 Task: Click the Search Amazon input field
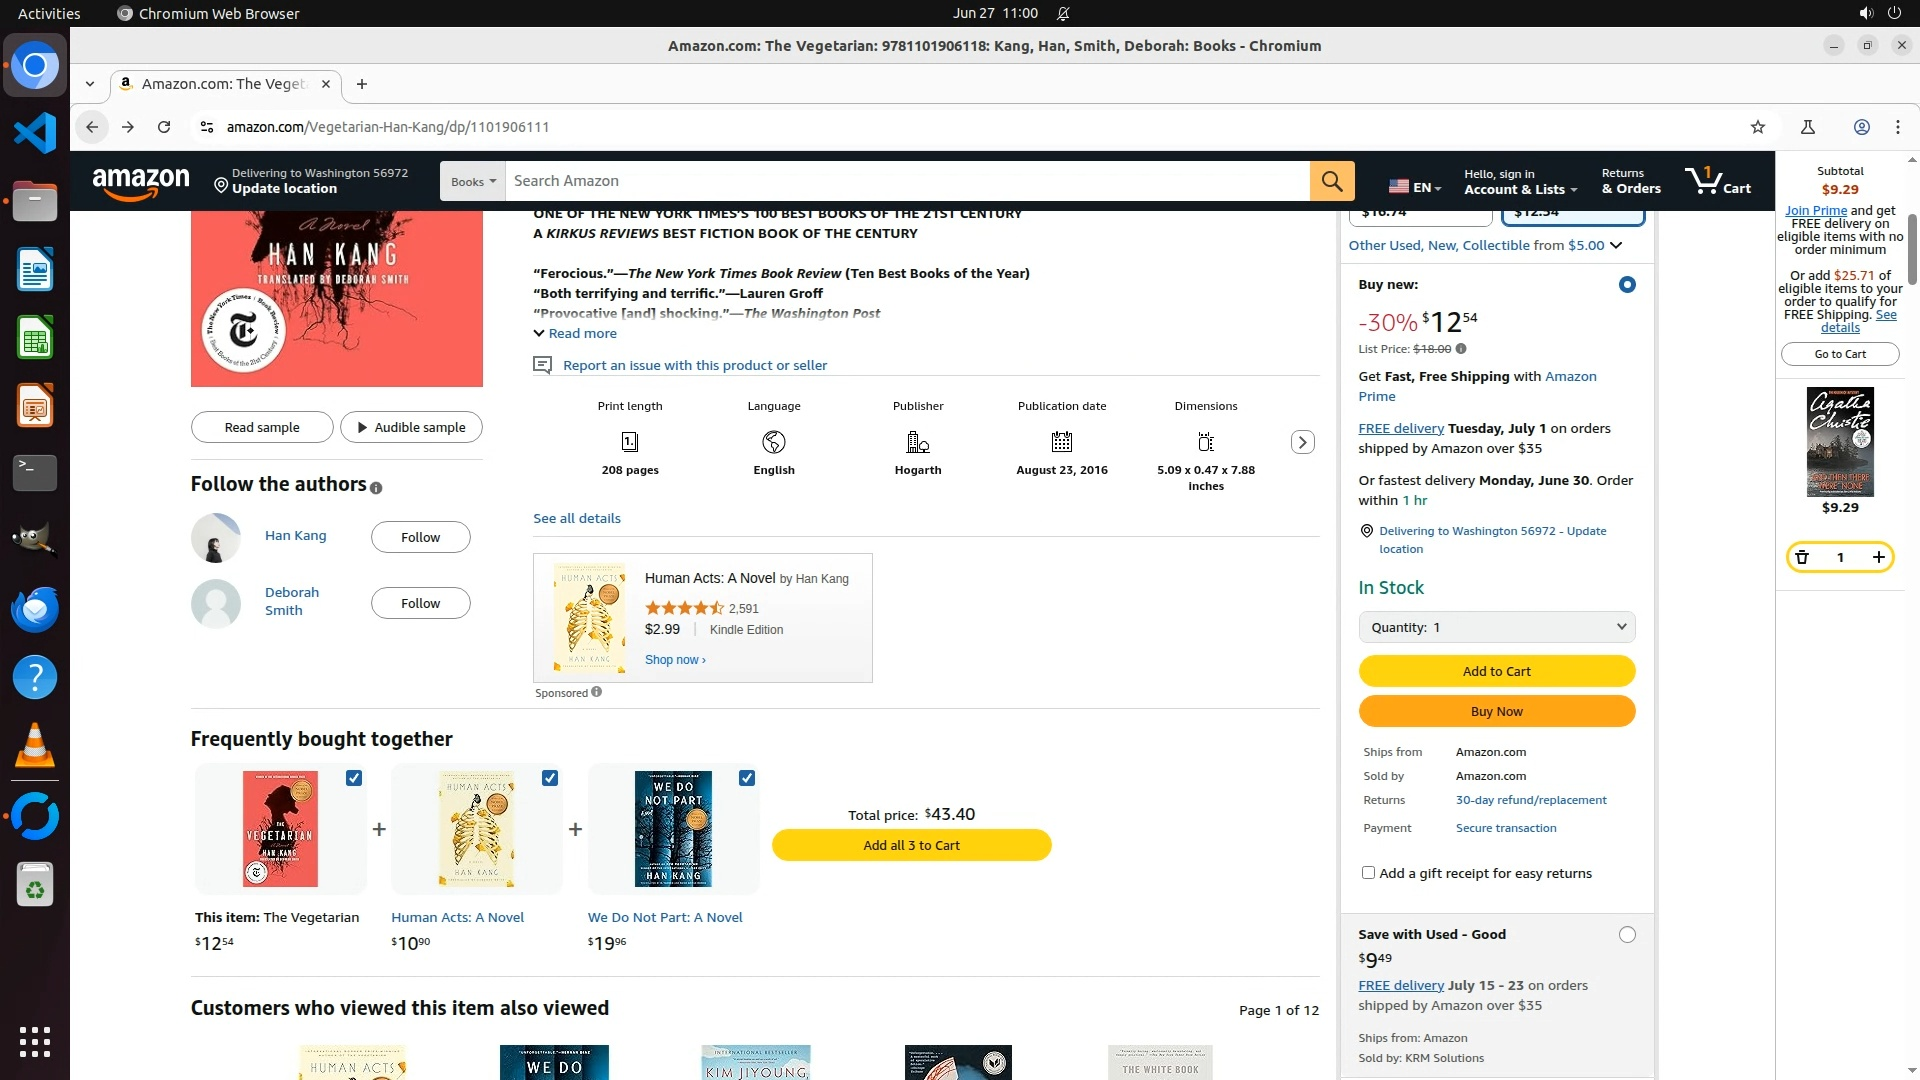point(905,181)
